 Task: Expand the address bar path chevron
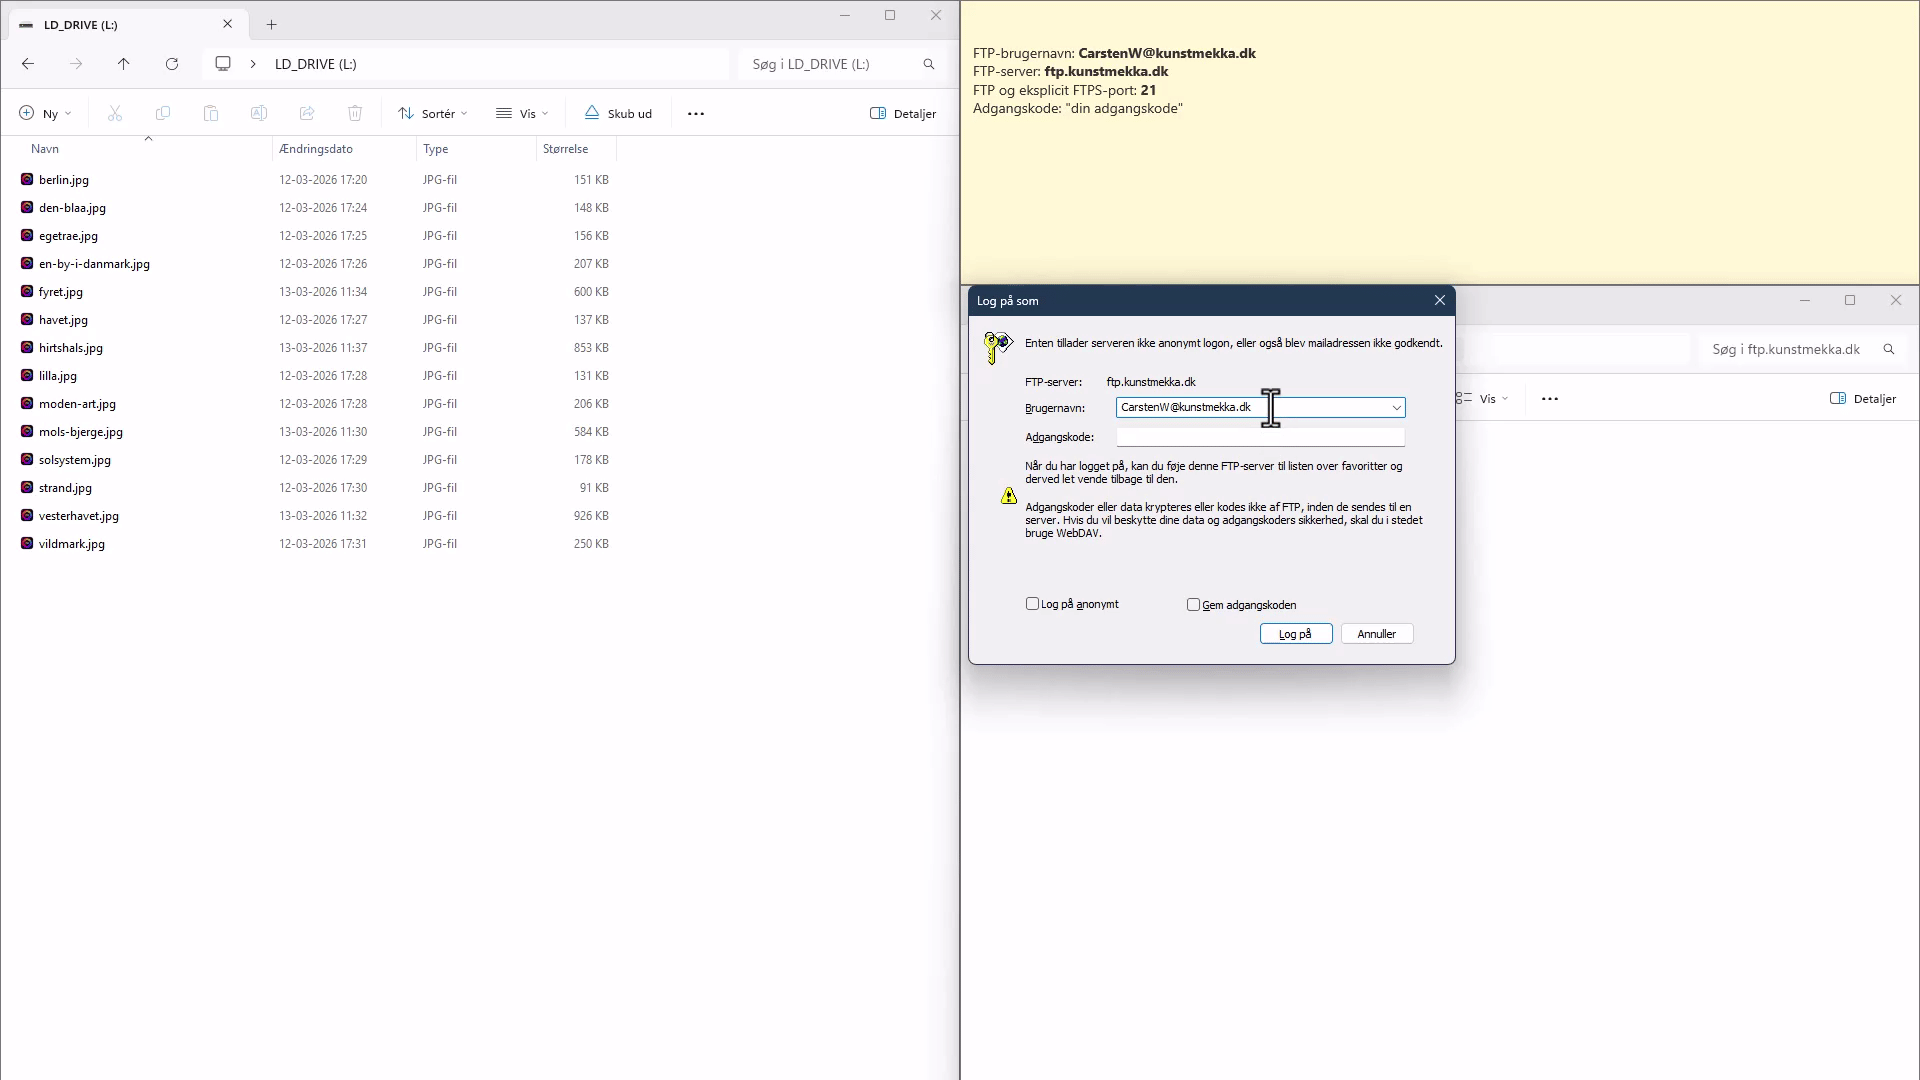(x=253, y=64)
